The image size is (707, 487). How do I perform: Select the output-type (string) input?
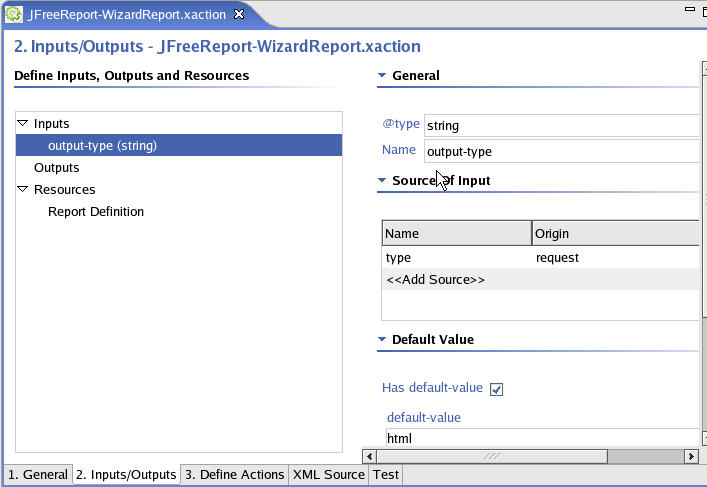tap(179, 145)
